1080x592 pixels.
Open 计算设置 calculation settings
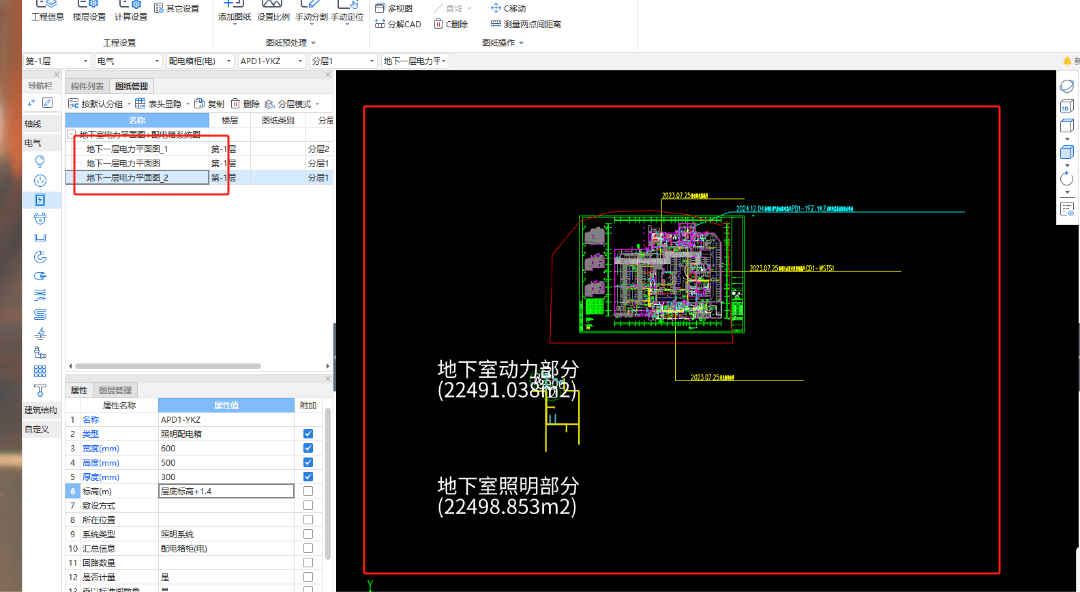[x=130, y=11]
